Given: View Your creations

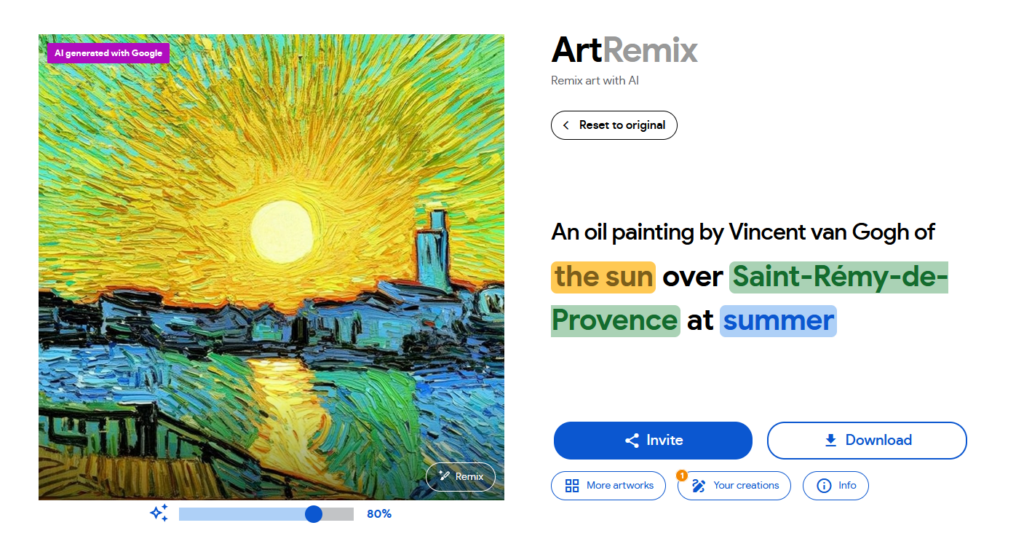Looking at the screenshot, I should [734, 485].
